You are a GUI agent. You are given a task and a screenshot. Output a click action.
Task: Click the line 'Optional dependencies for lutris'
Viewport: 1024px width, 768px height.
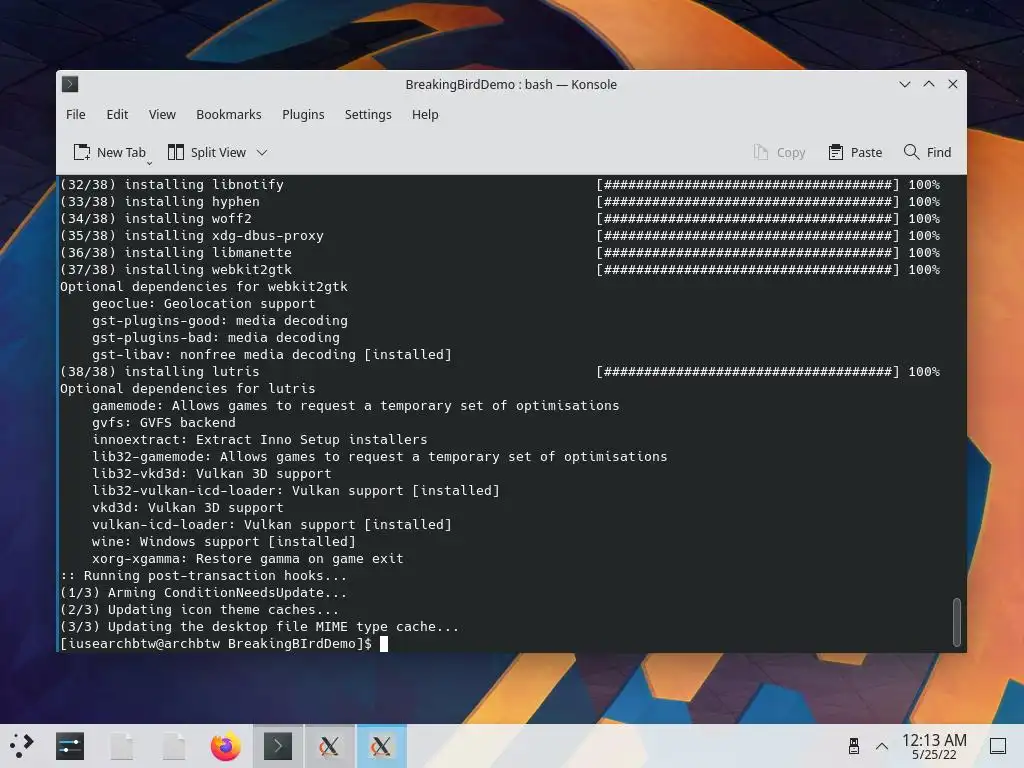pos(187,389)
